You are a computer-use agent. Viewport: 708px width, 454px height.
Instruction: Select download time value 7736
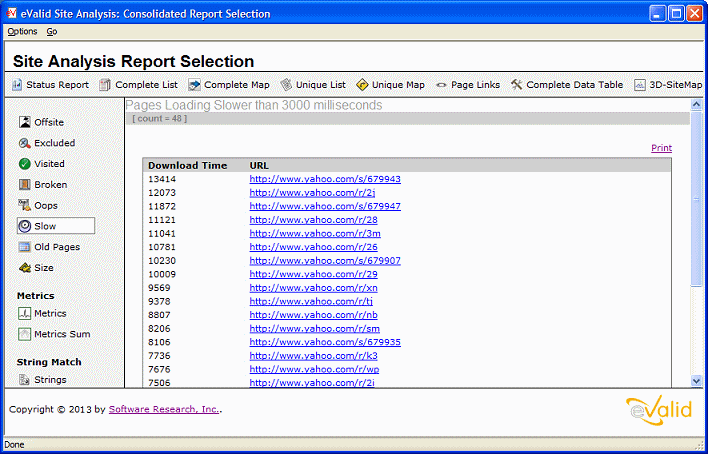159,356
